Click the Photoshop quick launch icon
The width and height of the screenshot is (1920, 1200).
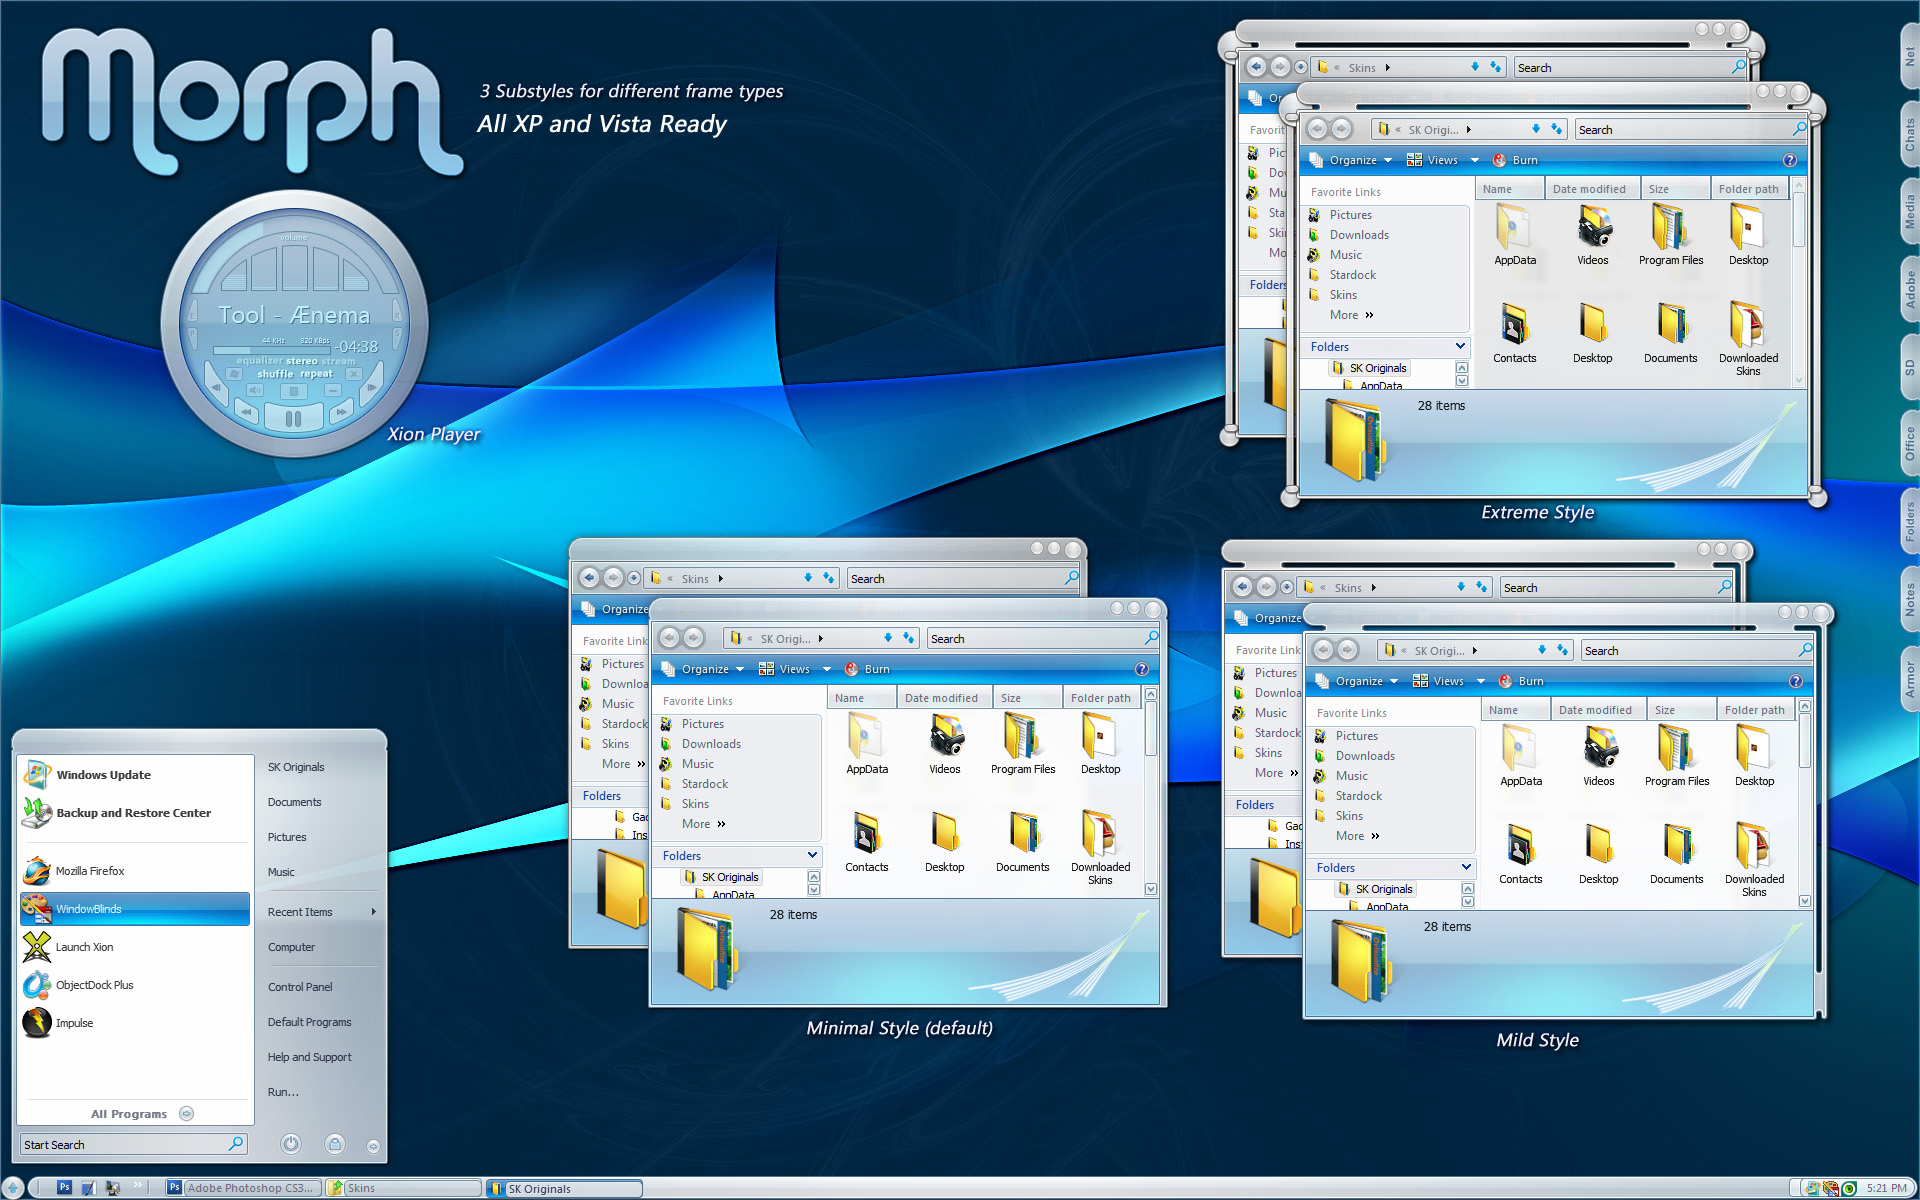coord(64,1187)
